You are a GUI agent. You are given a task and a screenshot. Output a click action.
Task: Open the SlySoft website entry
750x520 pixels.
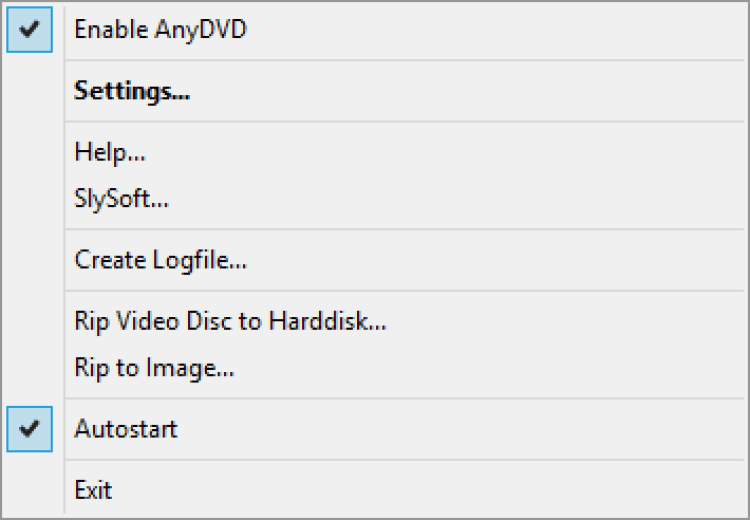121,199
